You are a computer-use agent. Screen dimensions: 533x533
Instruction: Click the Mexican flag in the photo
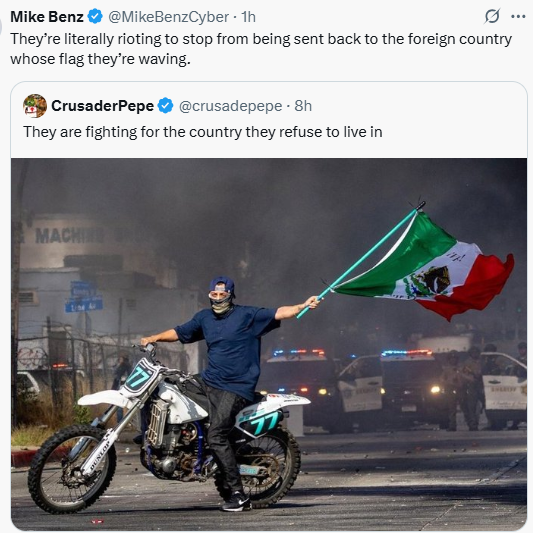[x=425, y=266]
